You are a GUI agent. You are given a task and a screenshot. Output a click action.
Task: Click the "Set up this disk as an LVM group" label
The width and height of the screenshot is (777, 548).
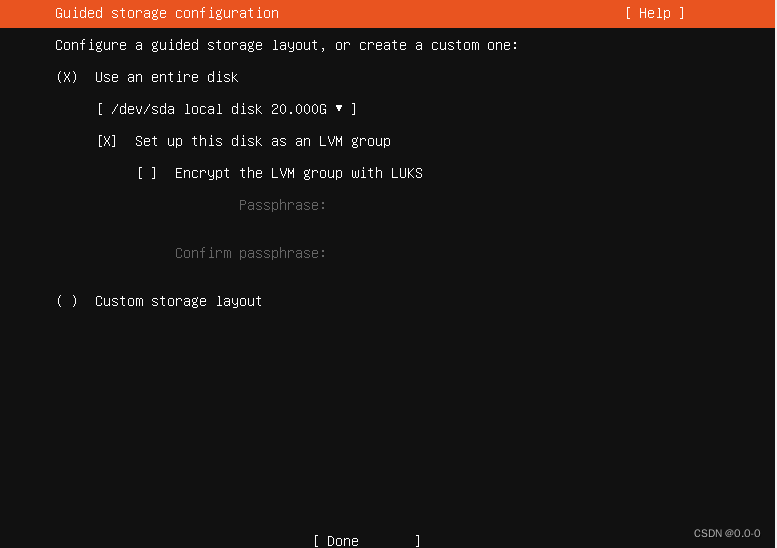(263, 141)
